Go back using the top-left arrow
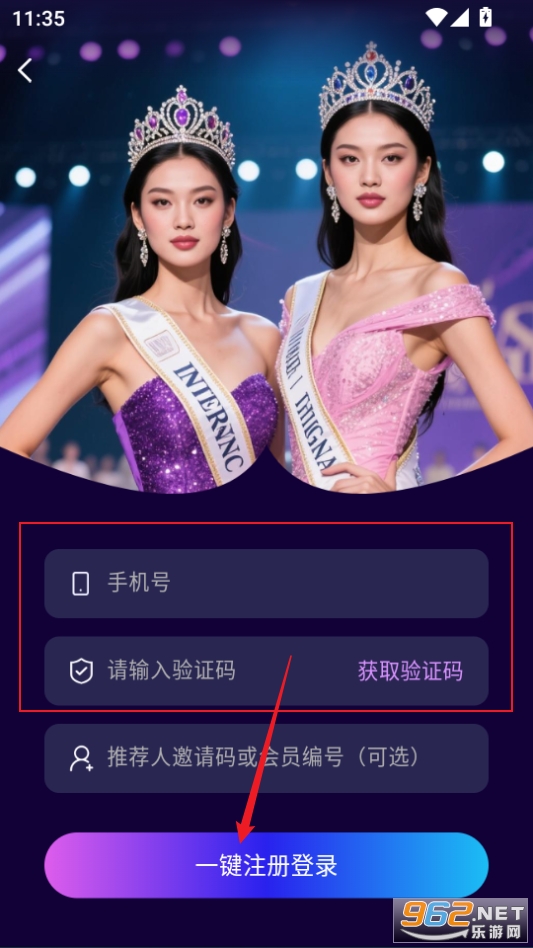Viewport: 533px width, 948px height. tap(25, 71)
